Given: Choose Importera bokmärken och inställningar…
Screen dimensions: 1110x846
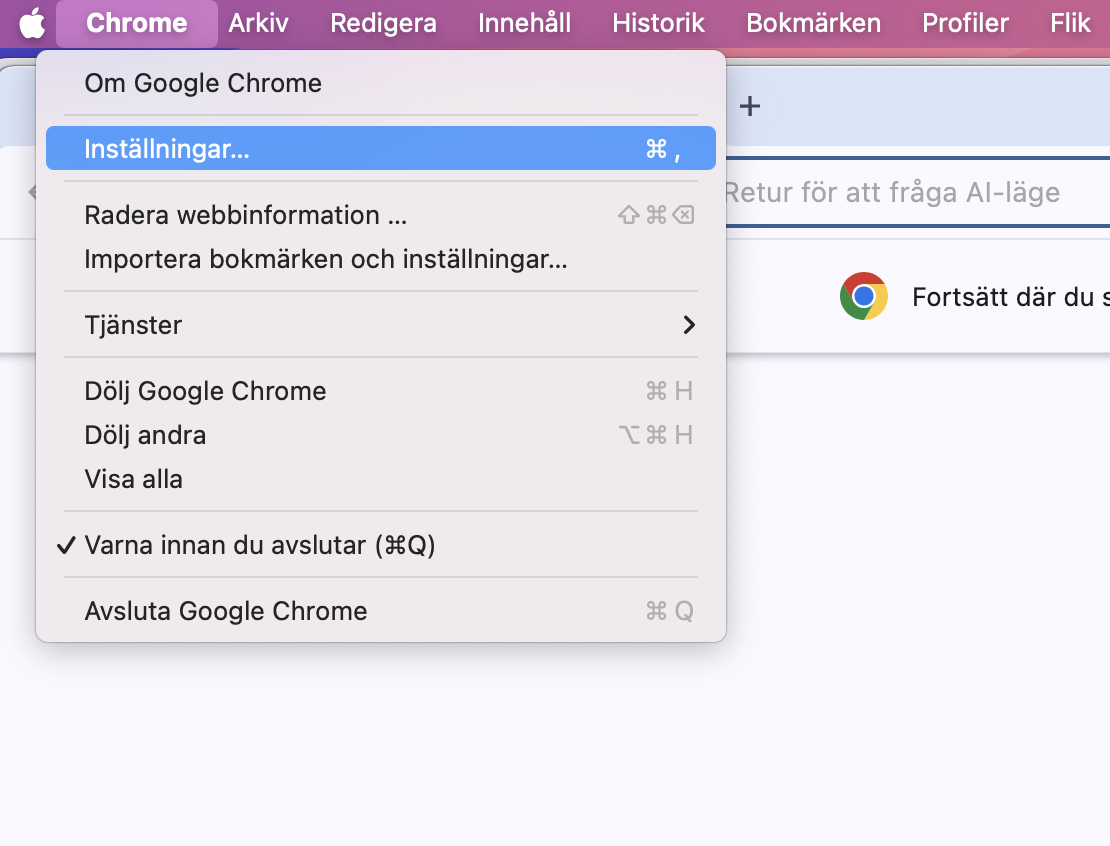Looking at the screenshot, I should pyautogui.click(x=381, y=259).
